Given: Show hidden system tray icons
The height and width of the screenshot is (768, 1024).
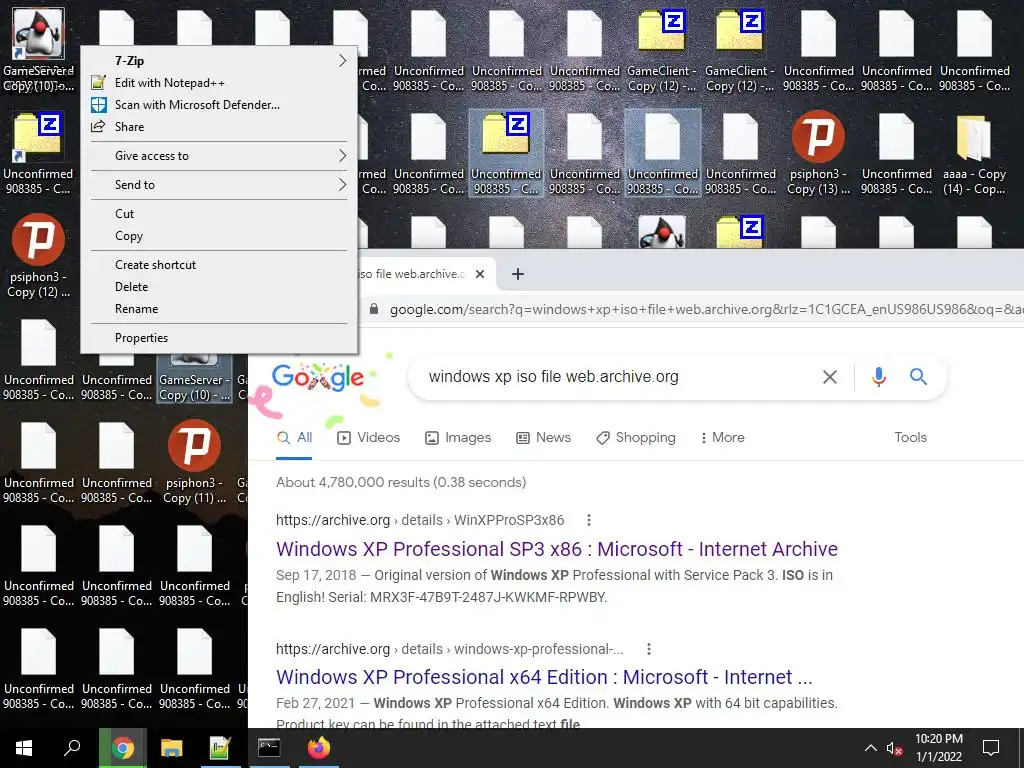Looking at the screenshot, I should [871, 748].
